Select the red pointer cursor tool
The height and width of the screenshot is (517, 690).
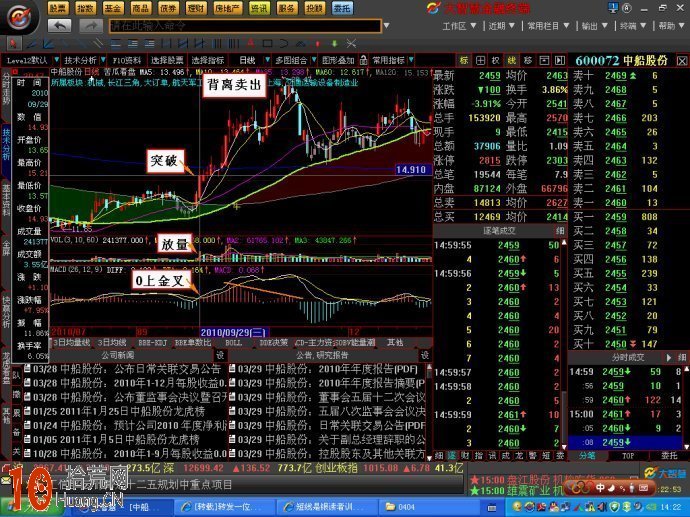click(x=13, y=44)
